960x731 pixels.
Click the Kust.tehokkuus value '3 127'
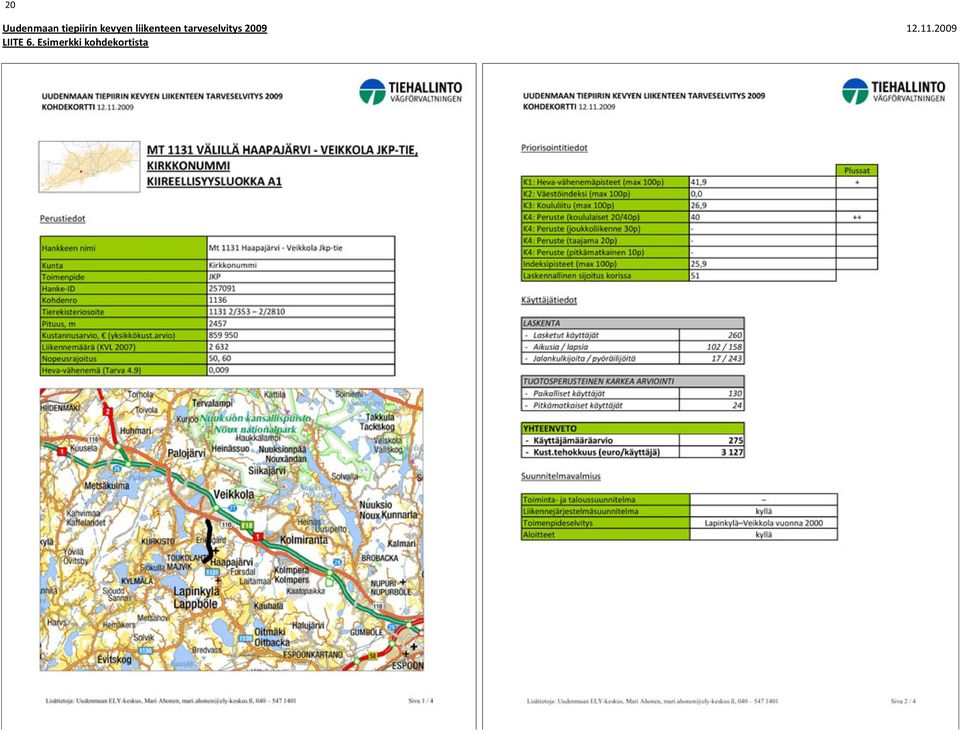[732, 452]
